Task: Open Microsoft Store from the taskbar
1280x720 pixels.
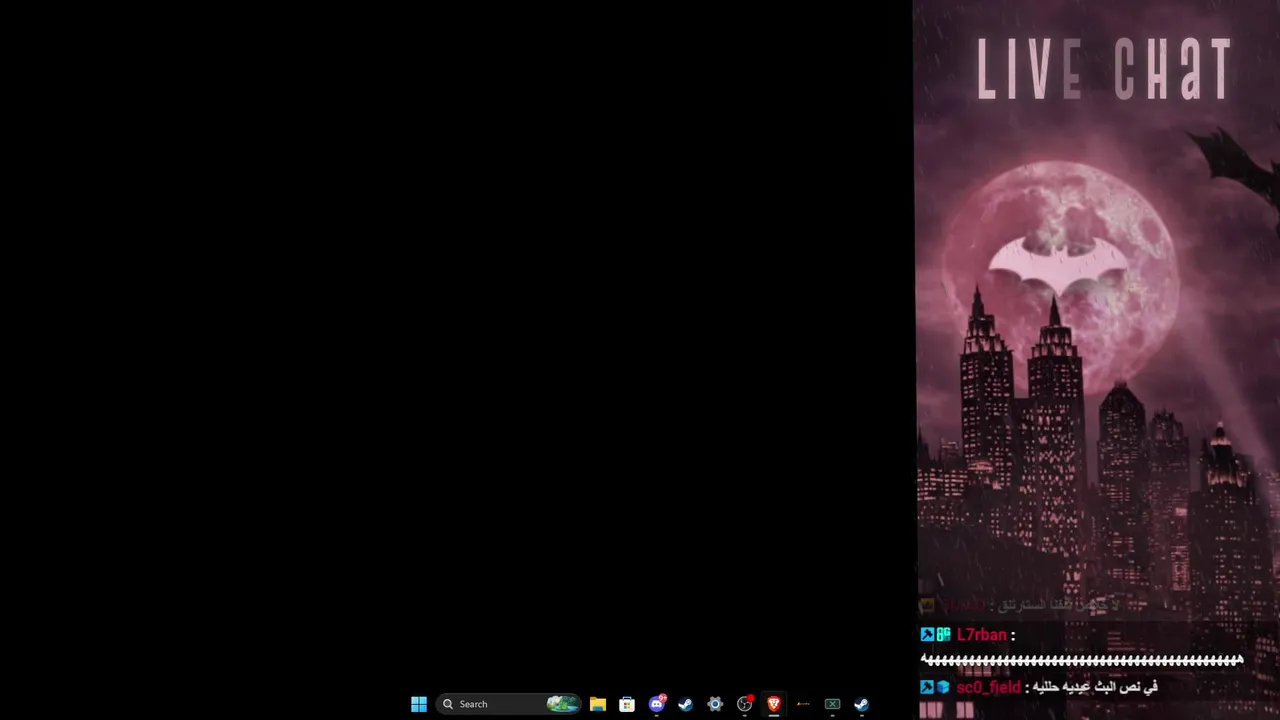Action: pos(627,704)
